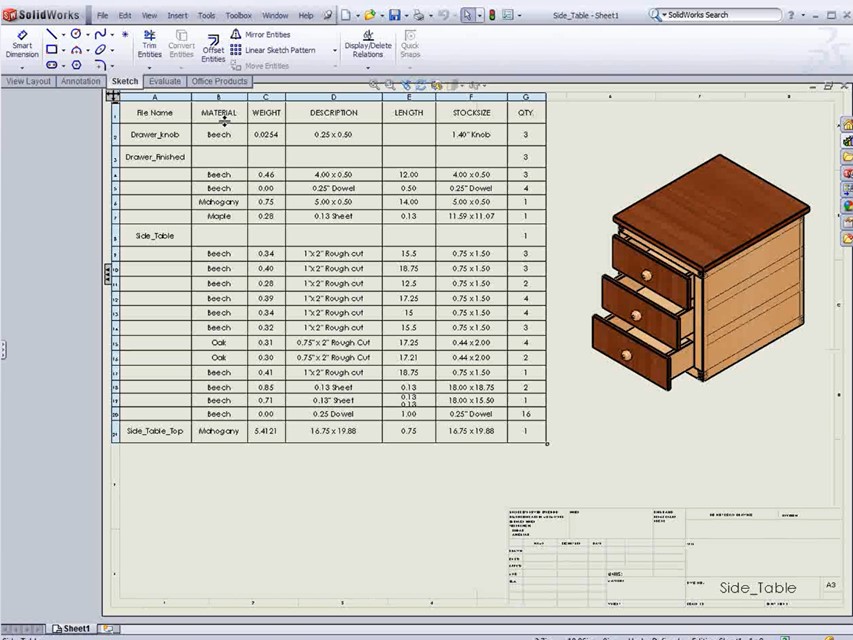Viewport: 853px width, 640px height.
Task: Select the Circle sketch tool
Action: tap(75, 34)
